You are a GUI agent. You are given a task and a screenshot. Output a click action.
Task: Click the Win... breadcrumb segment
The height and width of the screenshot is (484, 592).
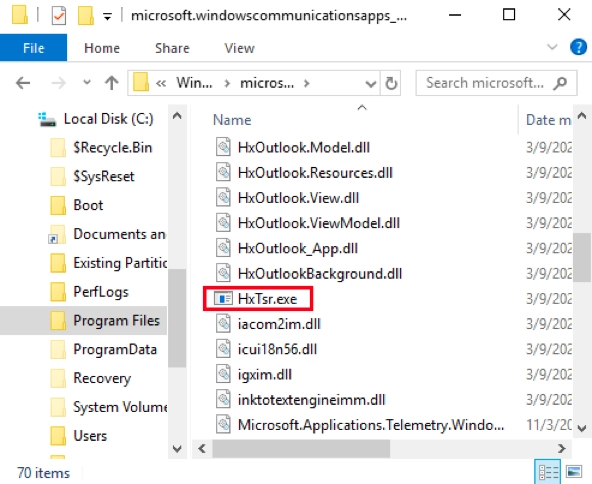click(194, 83)
